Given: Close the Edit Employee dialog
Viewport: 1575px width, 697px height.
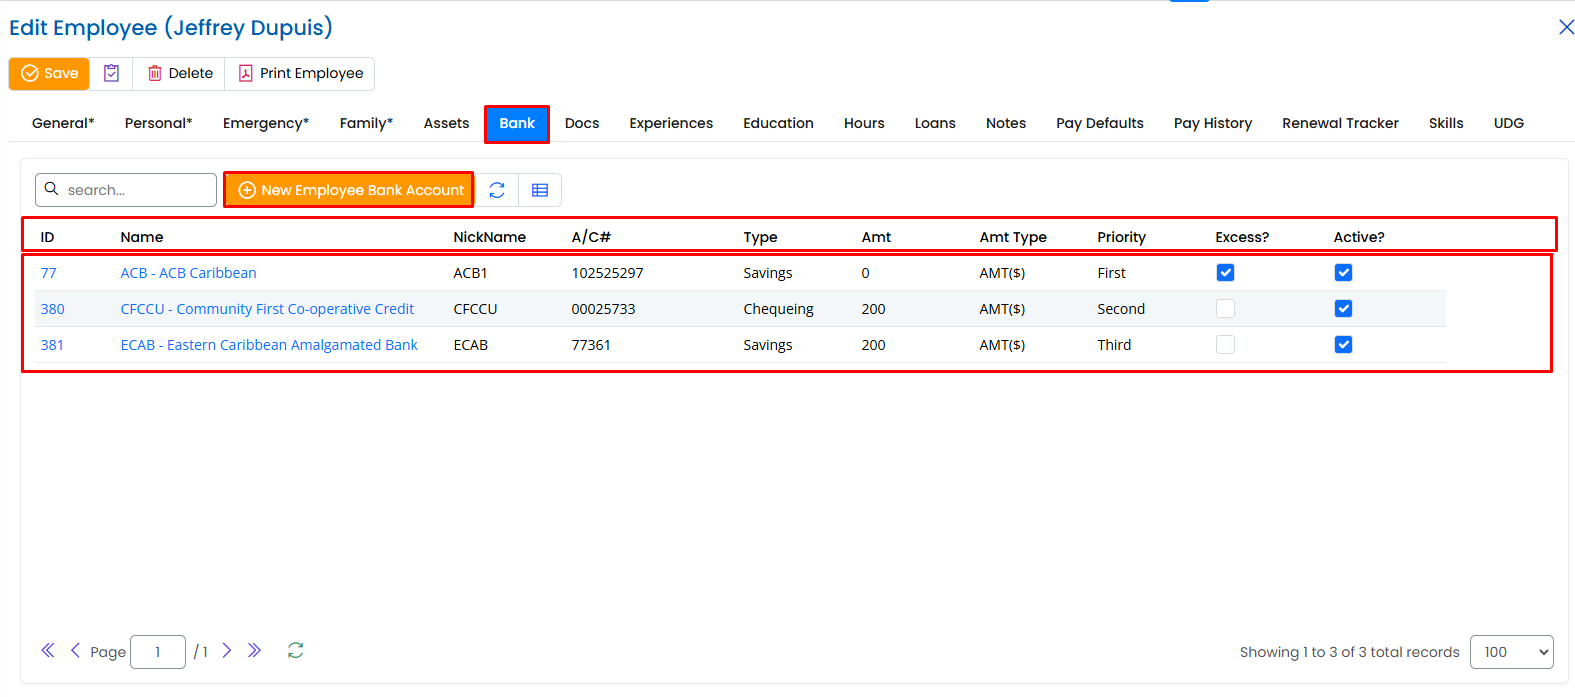Looking at the screenshot, I should coord(1566,27).
